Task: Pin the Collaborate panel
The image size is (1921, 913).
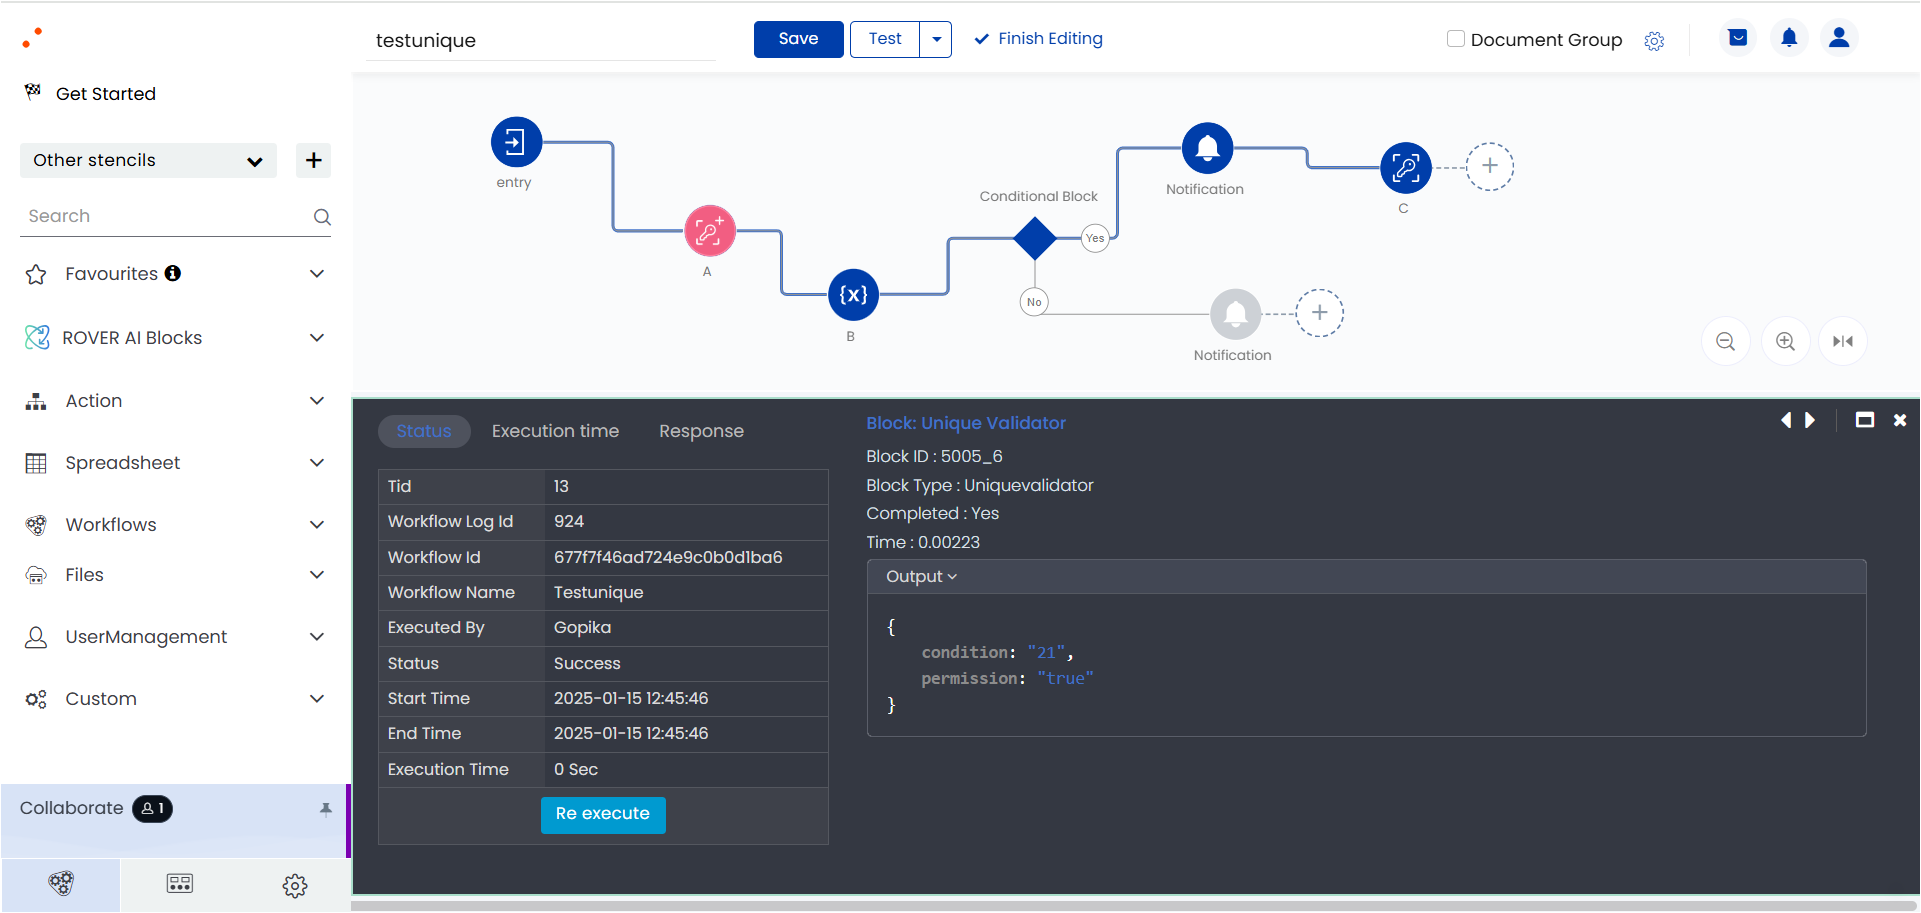Action: (x=325, y=809)
